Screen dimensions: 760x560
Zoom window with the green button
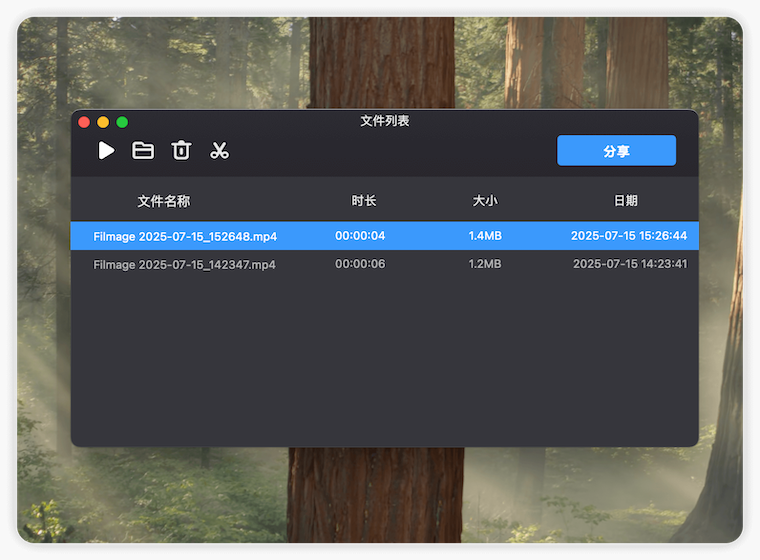(122, 122)
